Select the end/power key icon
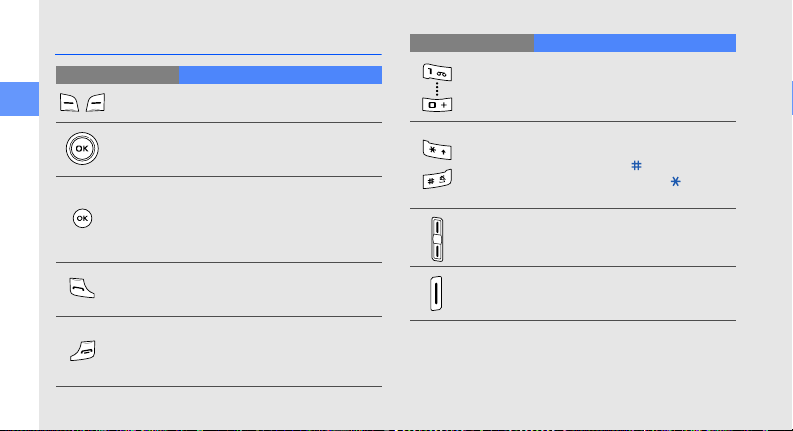The width and height of the screenshot is (793, 431). [x=83, y=351]
